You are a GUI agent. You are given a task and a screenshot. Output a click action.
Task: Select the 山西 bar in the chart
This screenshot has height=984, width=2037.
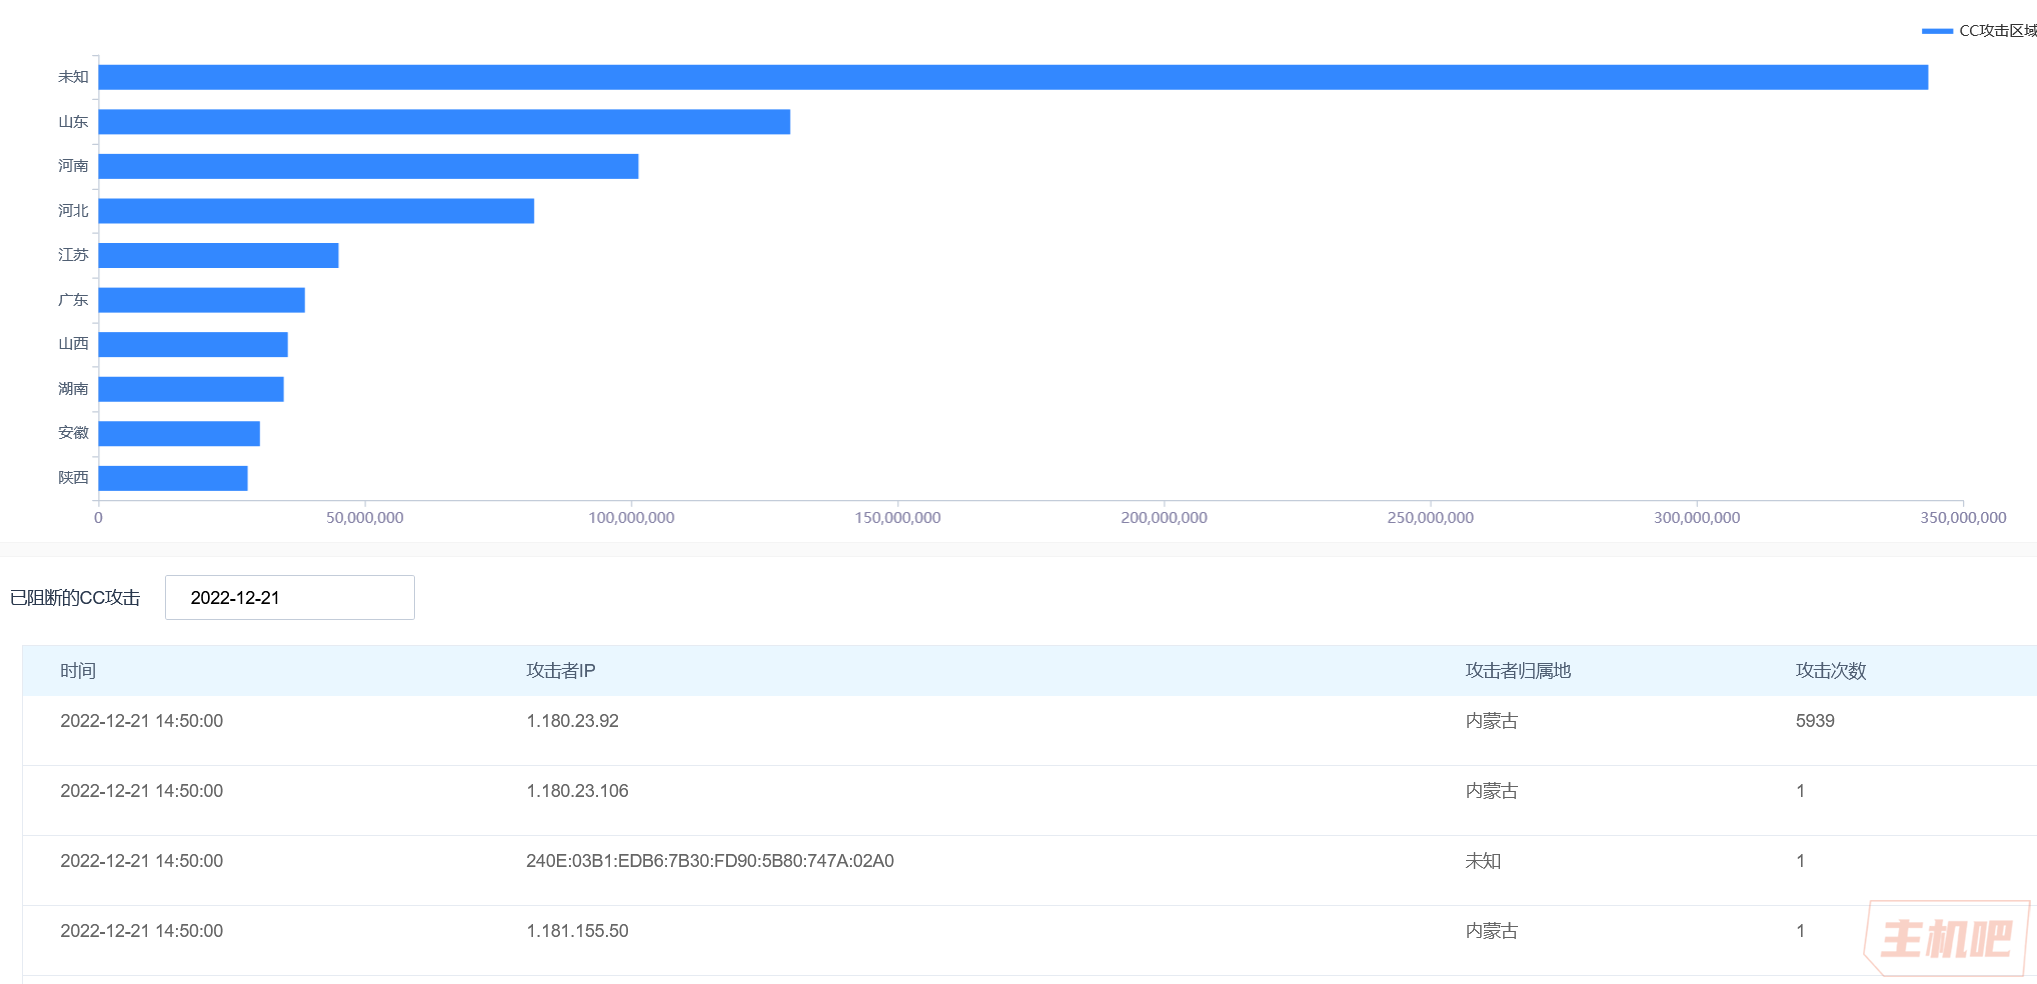[x=193, y=344]
